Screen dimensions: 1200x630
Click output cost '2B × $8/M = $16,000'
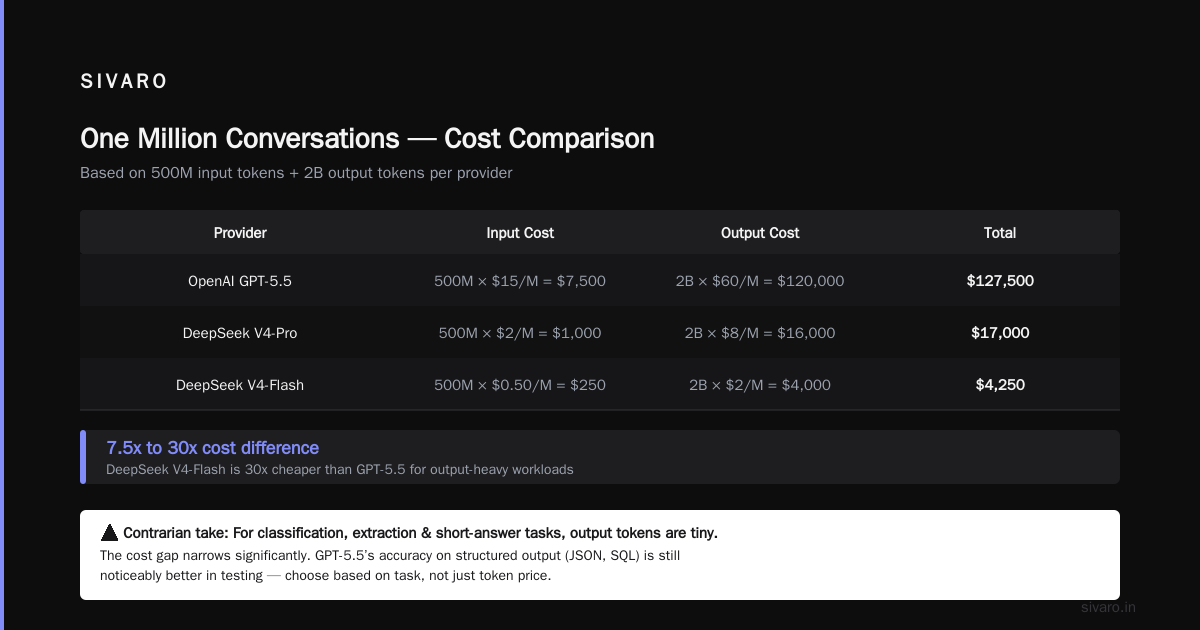(x=760, y=333)
